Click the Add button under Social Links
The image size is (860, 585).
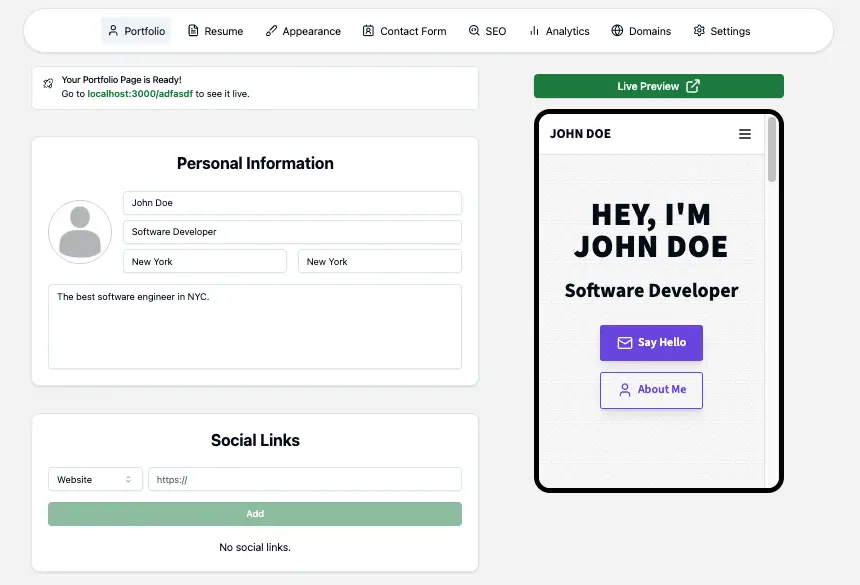point(255,513)
